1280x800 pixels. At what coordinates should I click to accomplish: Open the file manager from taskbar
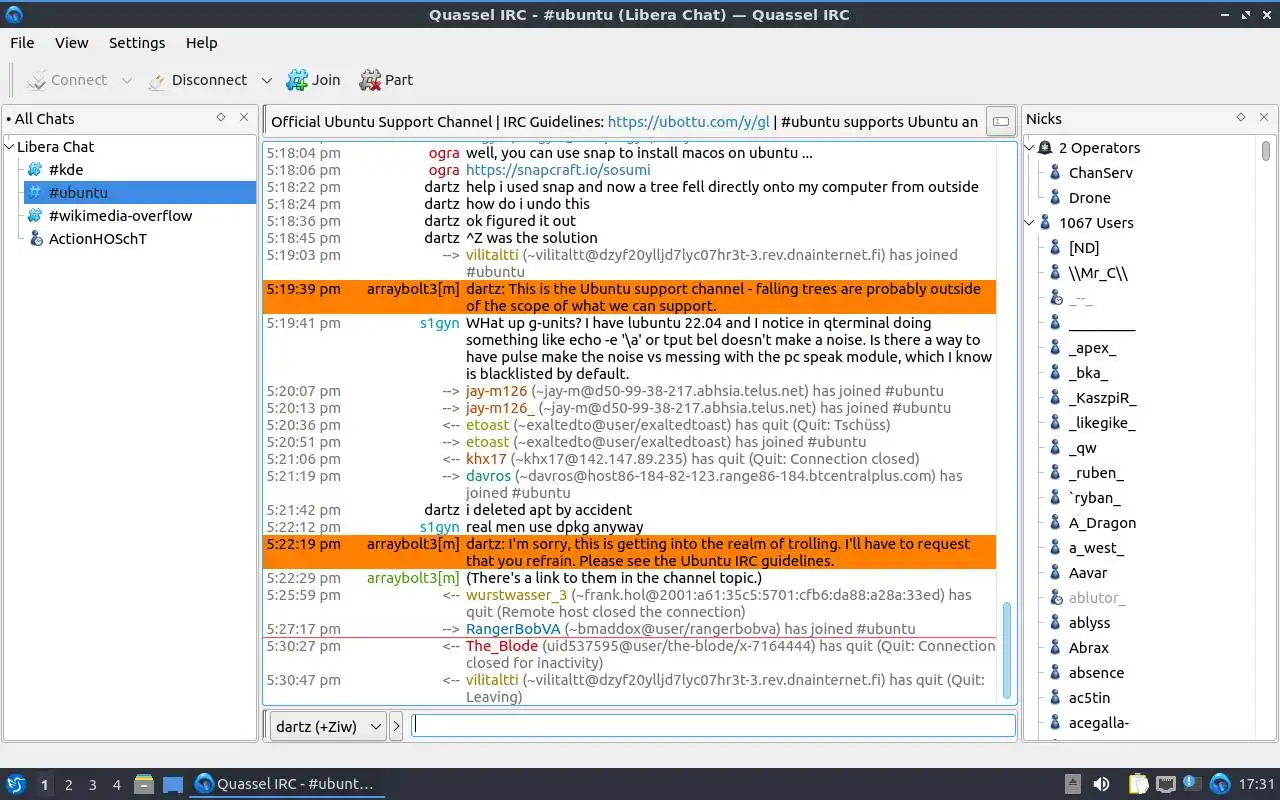[143, 785]
